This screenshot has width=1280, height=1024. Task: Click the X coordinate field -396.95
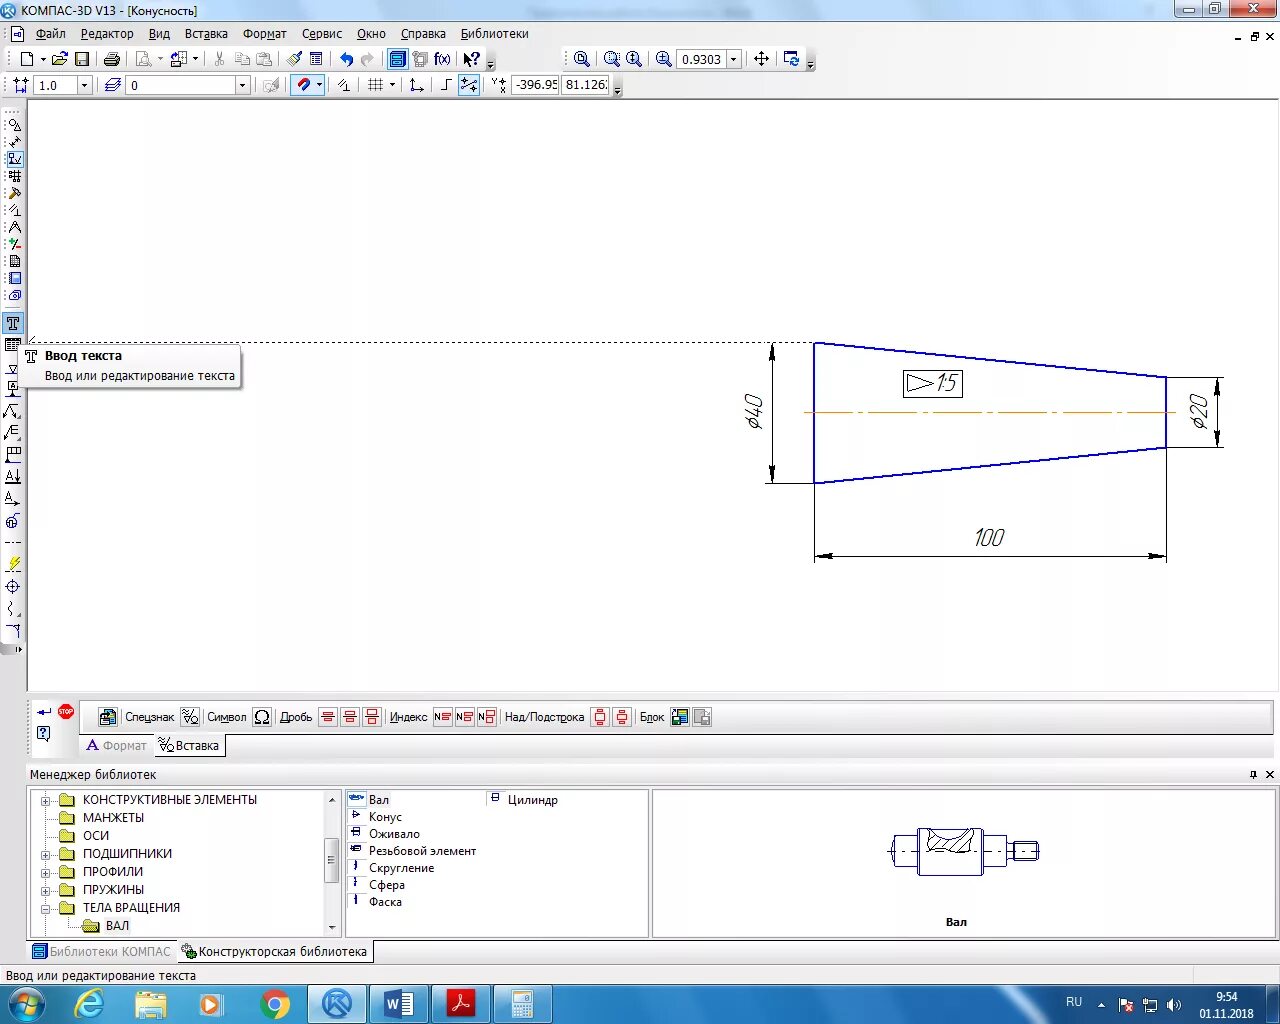coord(535,85)
